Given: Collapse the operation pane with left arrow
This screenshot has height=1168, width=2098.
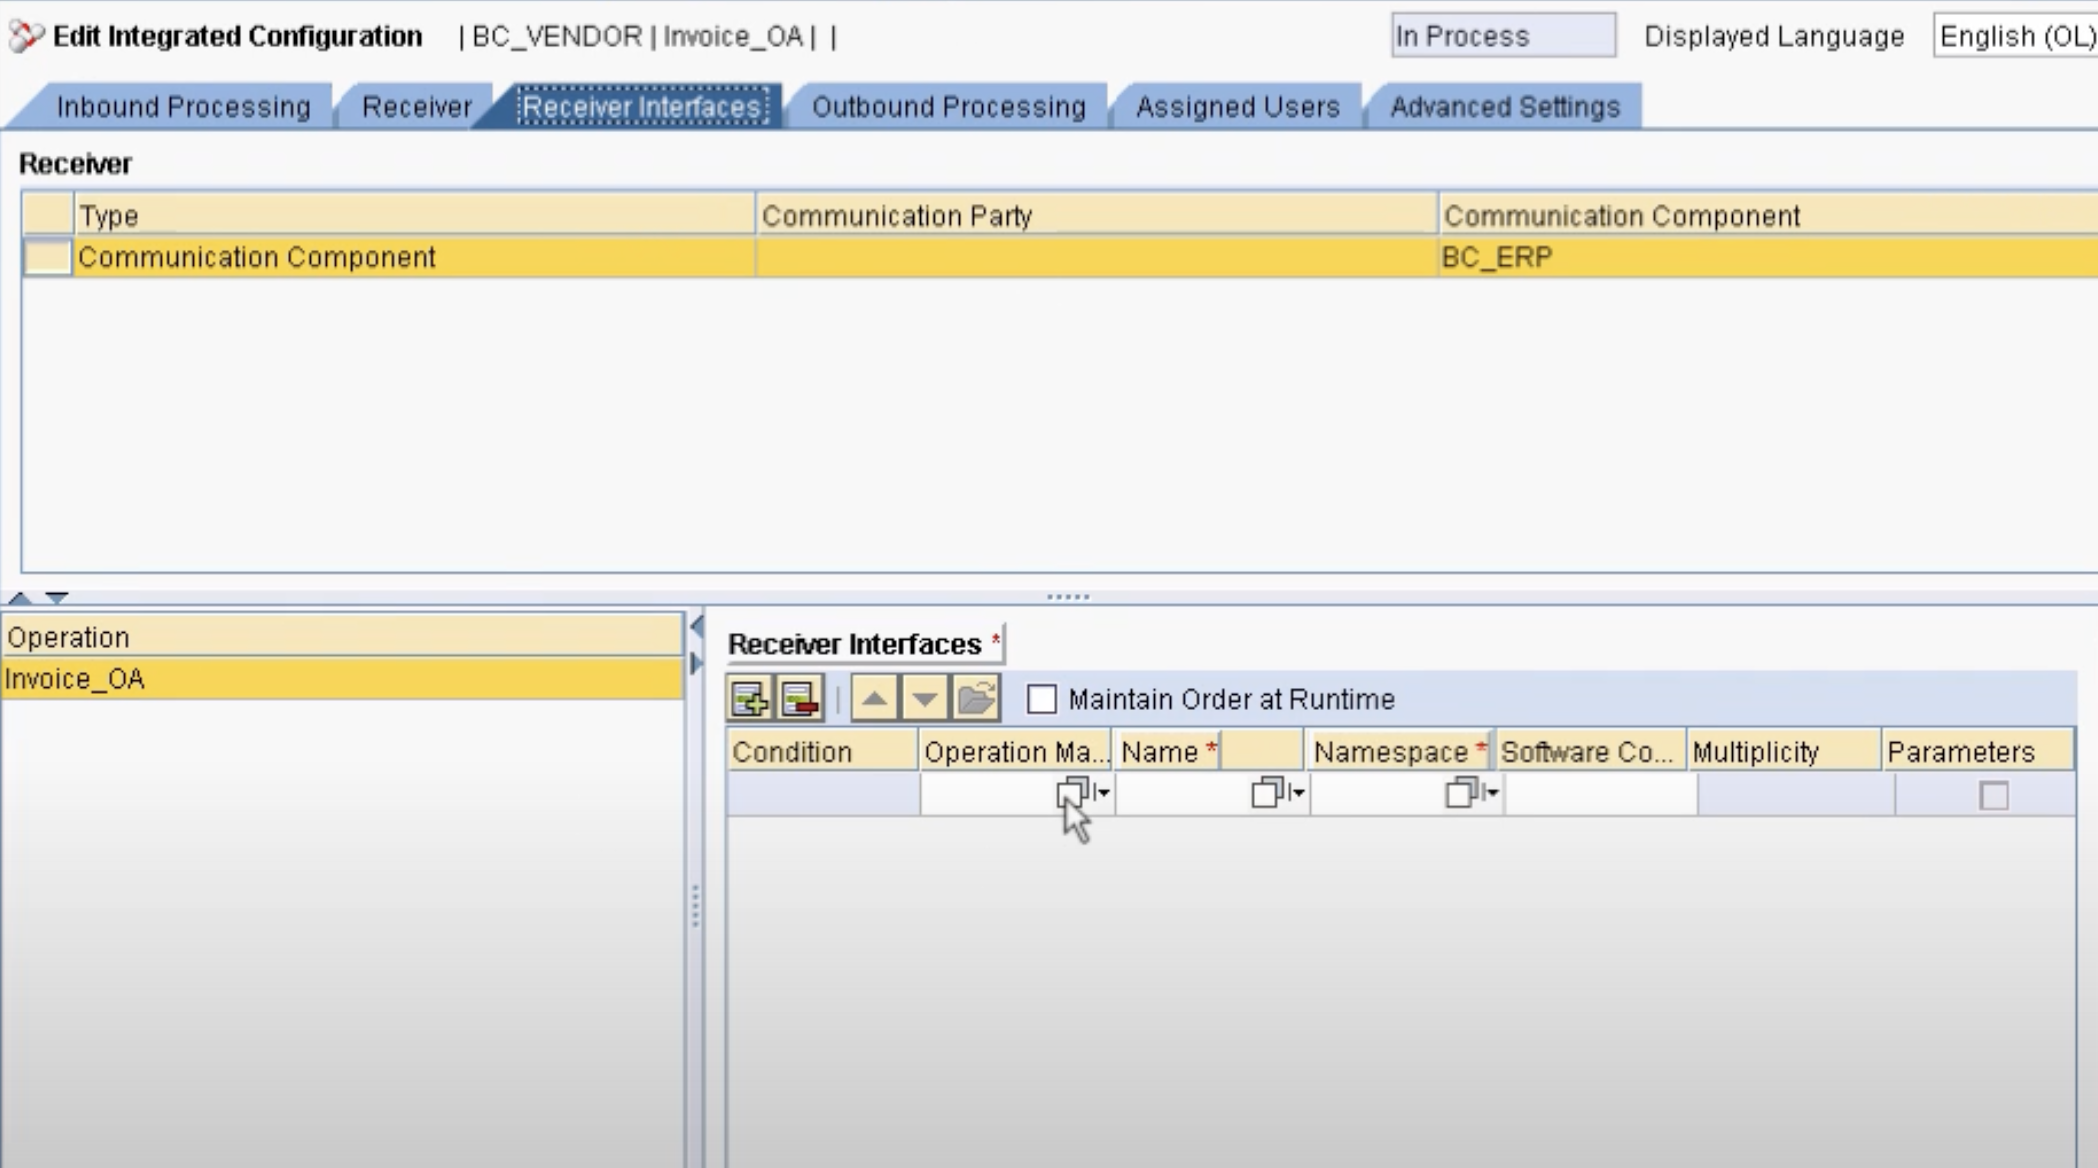Looking at the screenshot, I should click(697, 628).
